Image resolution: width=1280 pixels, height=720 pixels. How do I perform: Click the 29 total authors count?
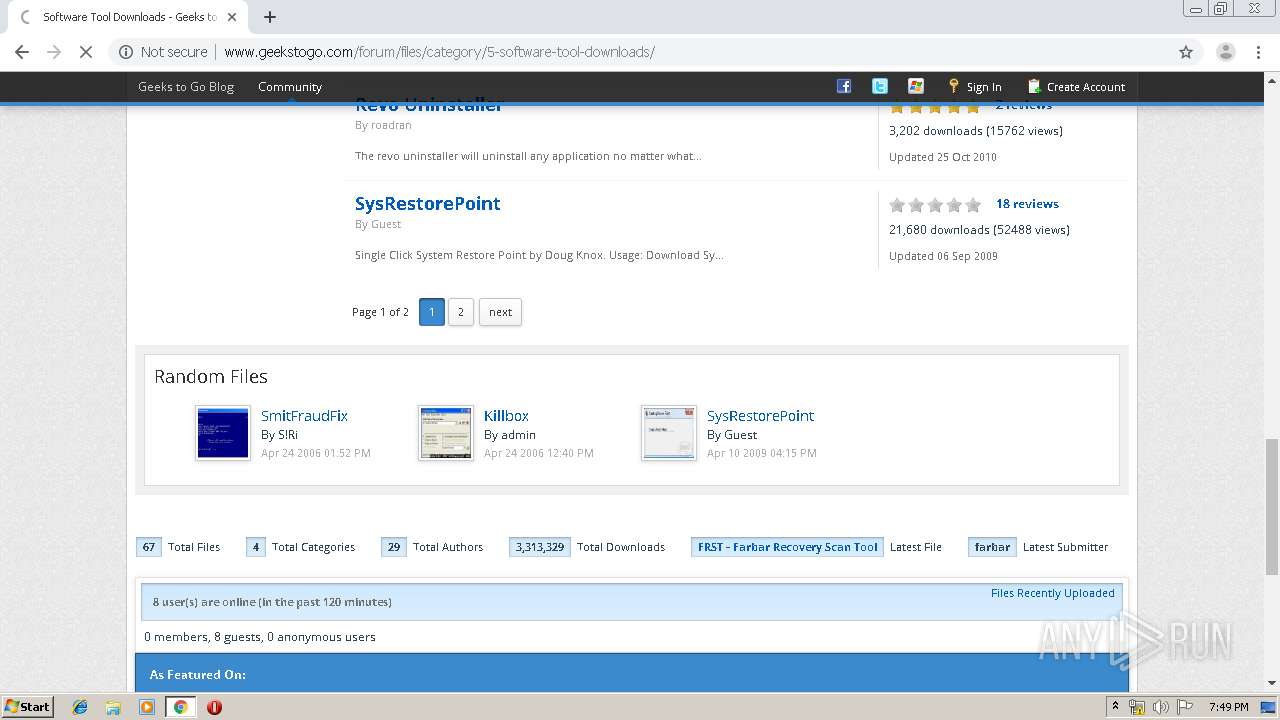[394, 547]
